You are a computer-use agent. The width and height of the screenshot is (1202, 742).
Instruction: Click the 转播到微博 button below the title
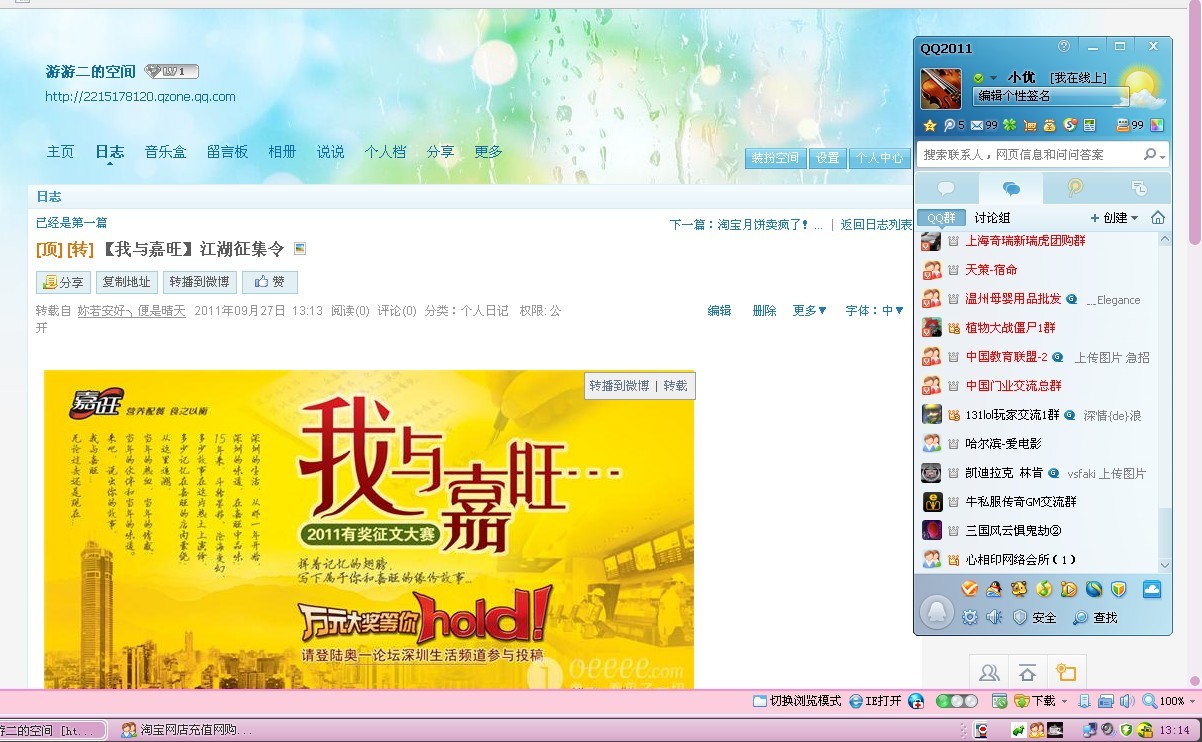click(199, 282)
